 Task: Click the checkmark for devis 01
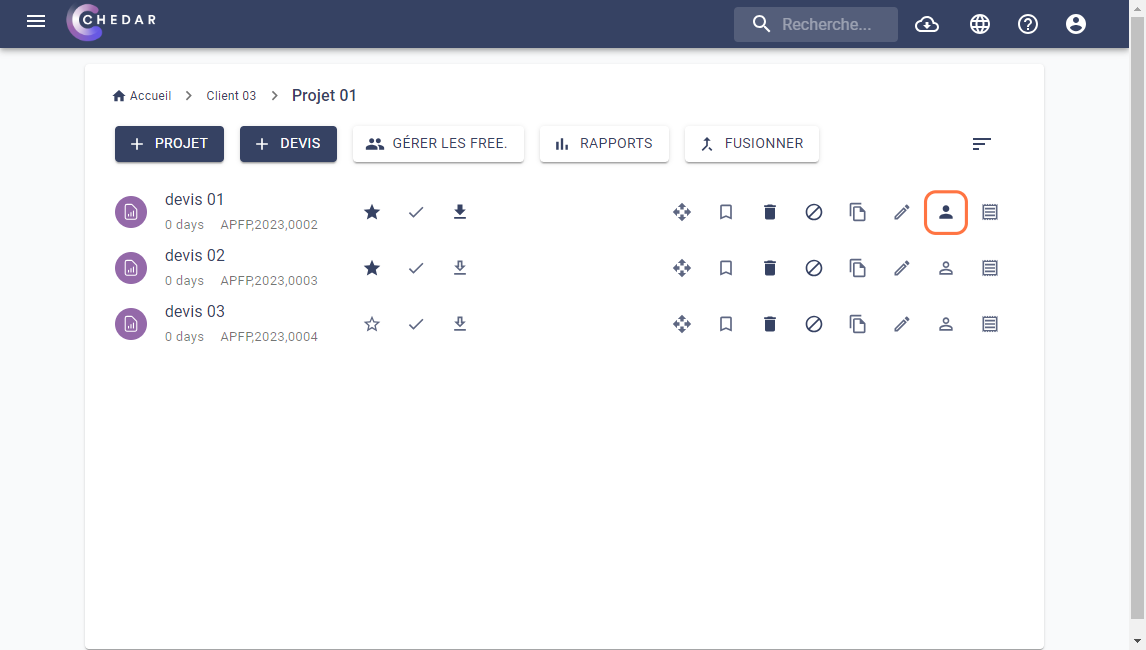point(416,212)
